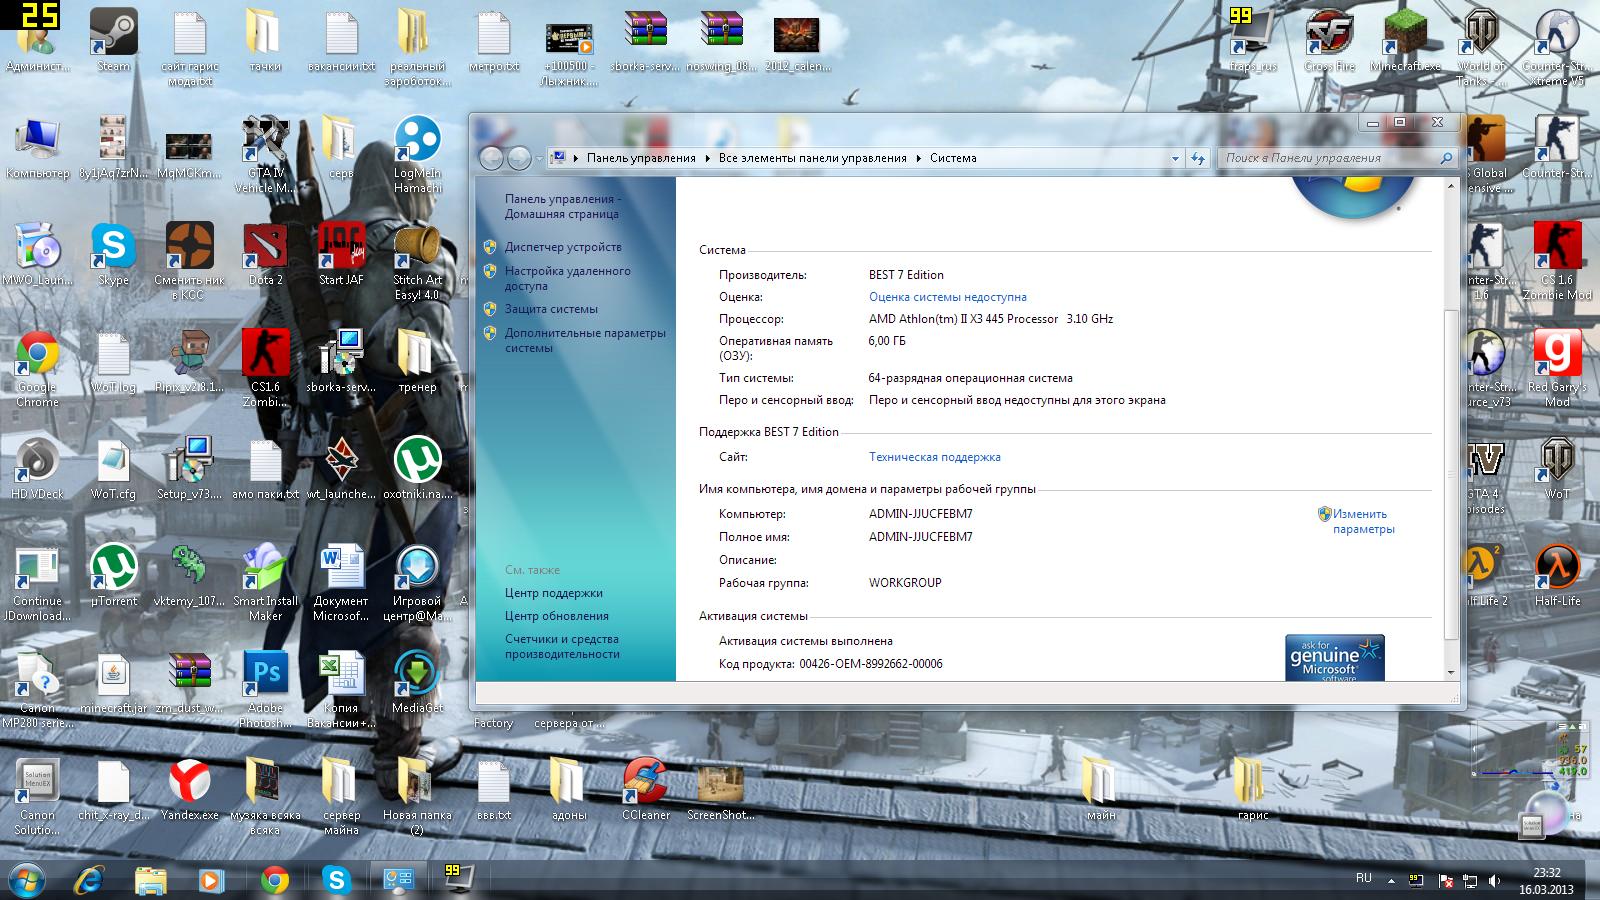Click the System window scroll down arrow
The width and height of the screenshot is (1600, 900).
click(1452, 673)
